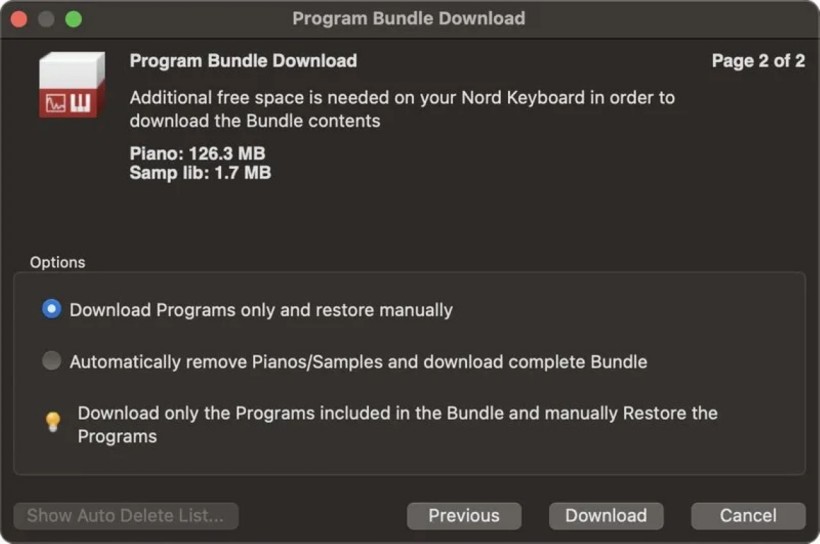The image size is (820, 544).
Task: Click the hint text about manually restoring Programs
Action: click(397, 425)
